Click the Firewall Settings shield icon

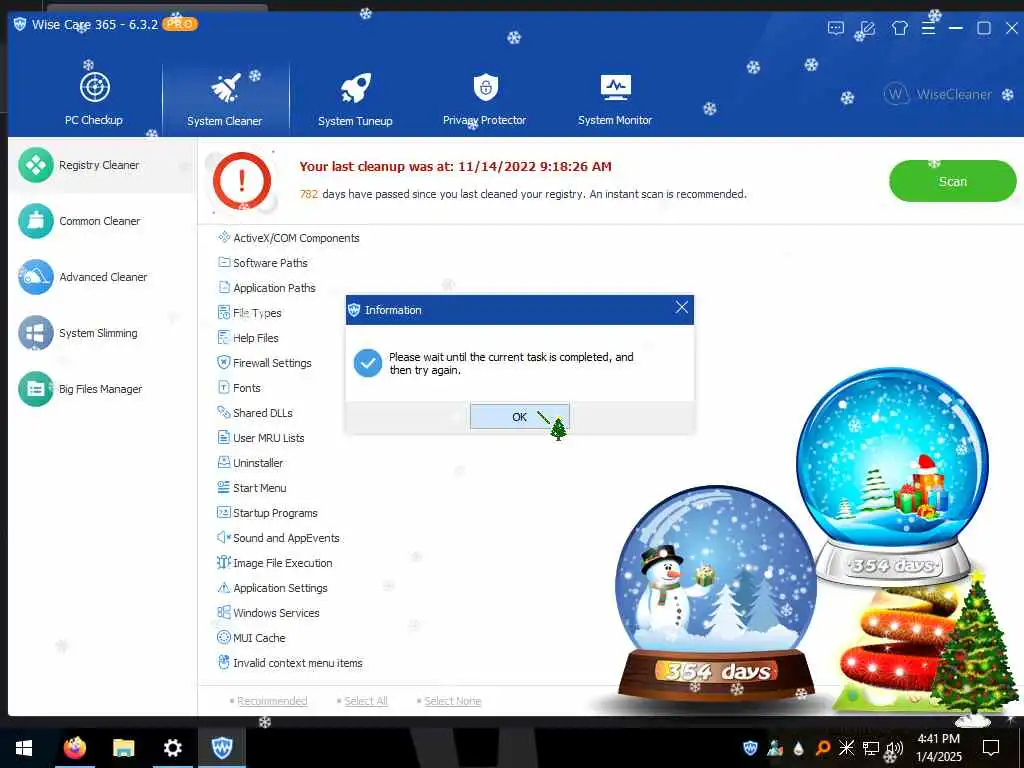(224, 362)
